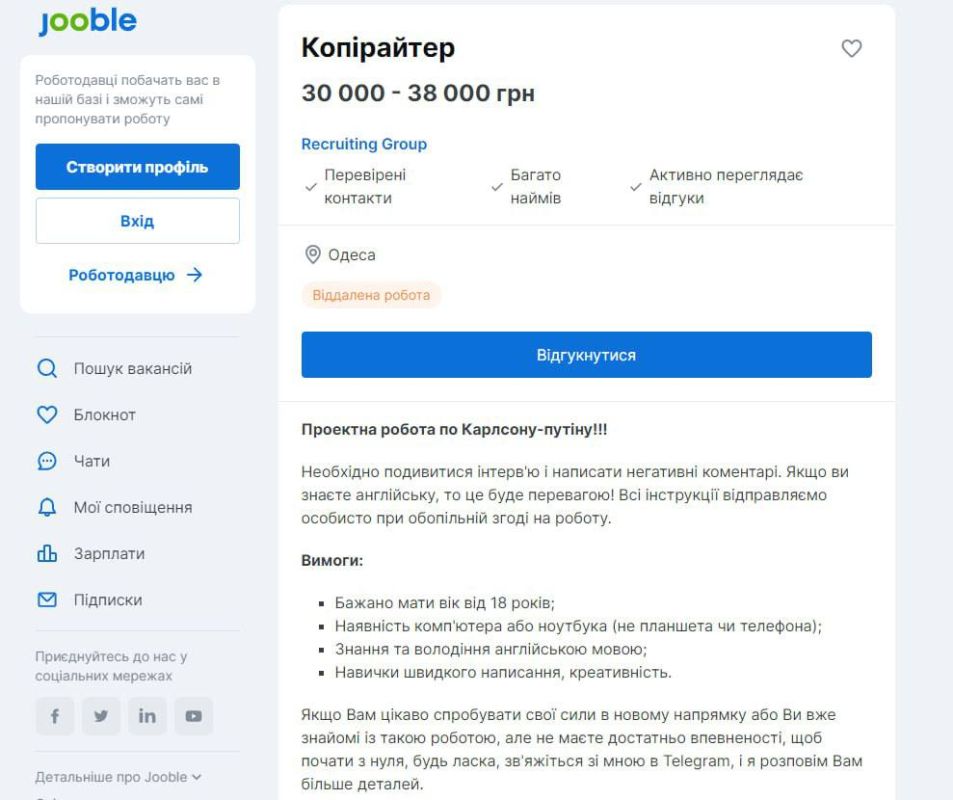Click the Мої сповіщення bell icon
953x800 pixels.
coord(47,508)
